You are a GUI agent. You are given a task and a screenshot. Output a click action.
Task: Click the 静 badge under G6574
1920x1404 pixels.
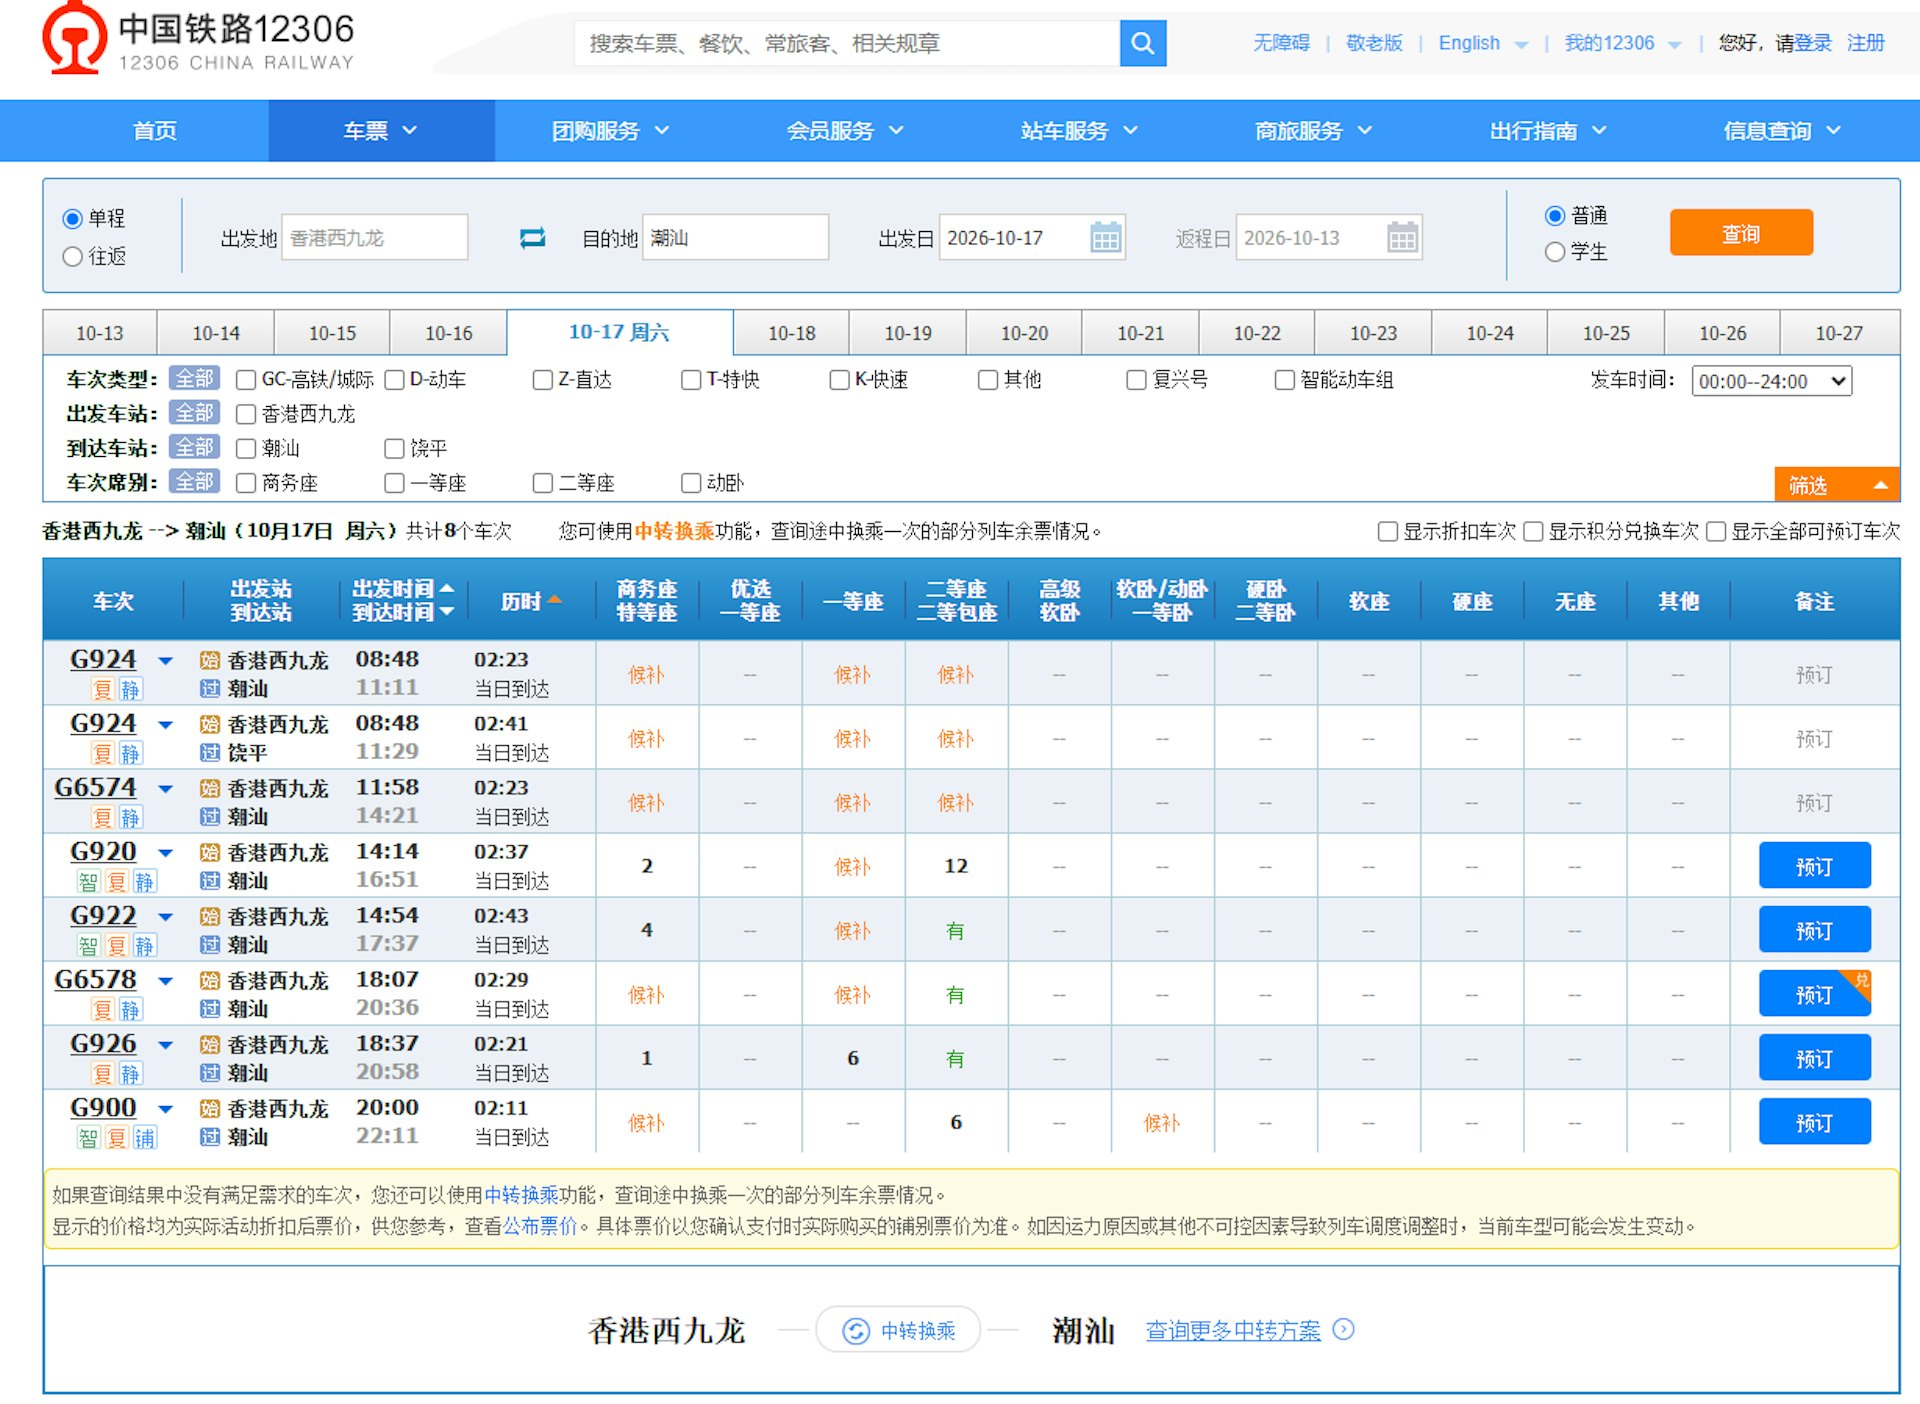(x=131, y=818)
